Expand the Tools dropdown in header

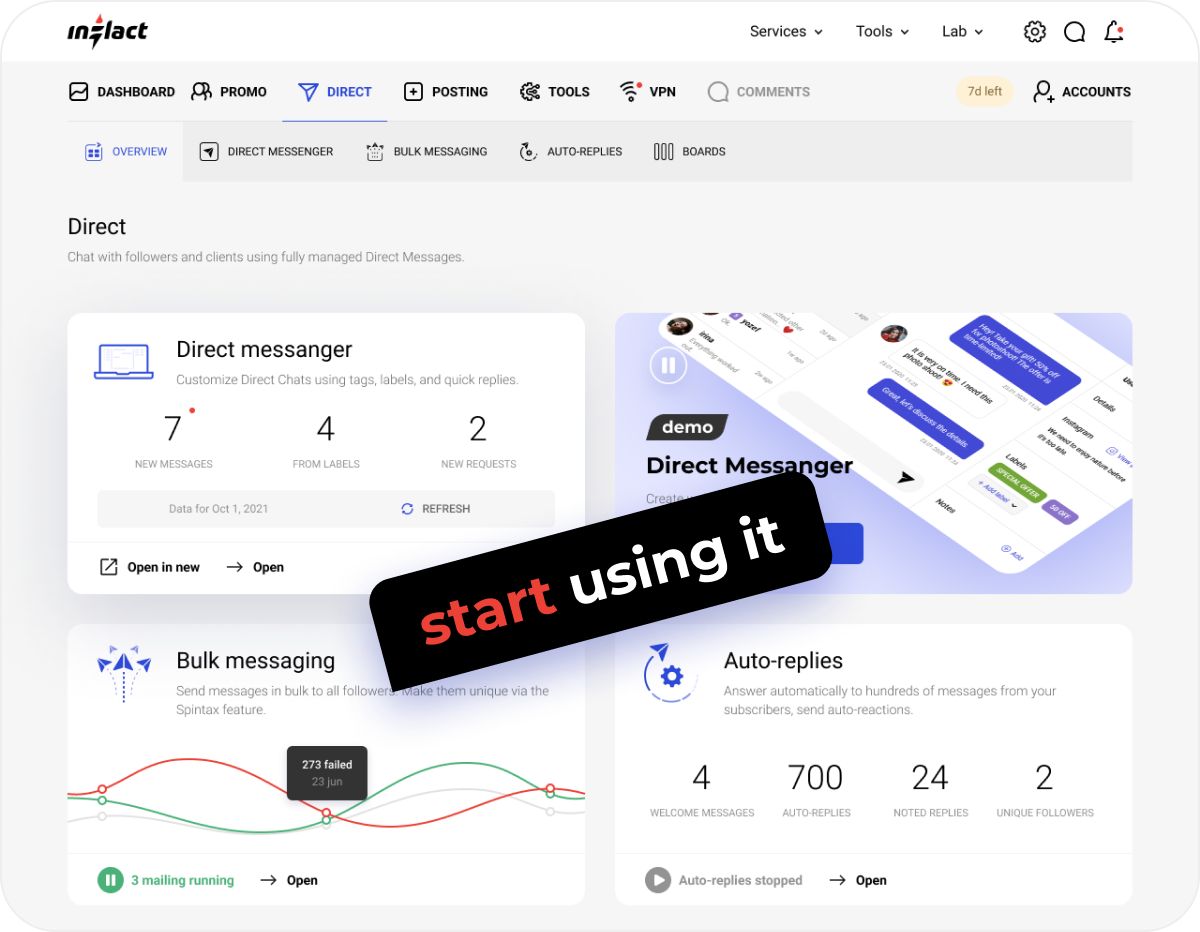(x=882, y=31)
